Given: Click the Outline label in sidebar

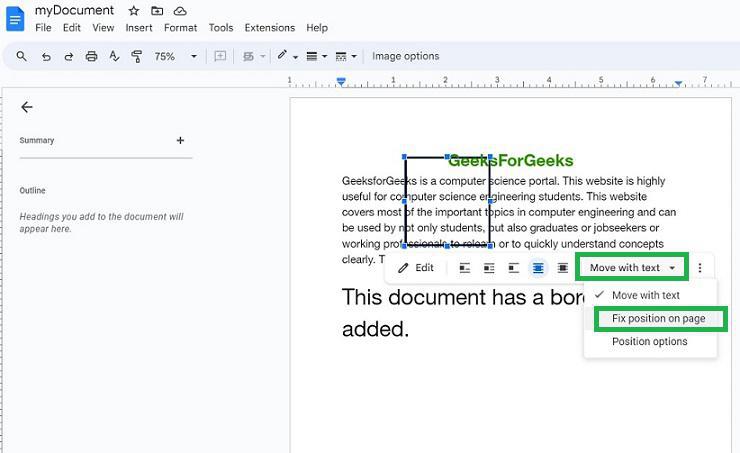Looking at the screenshot, I should [x=33, y=191].
